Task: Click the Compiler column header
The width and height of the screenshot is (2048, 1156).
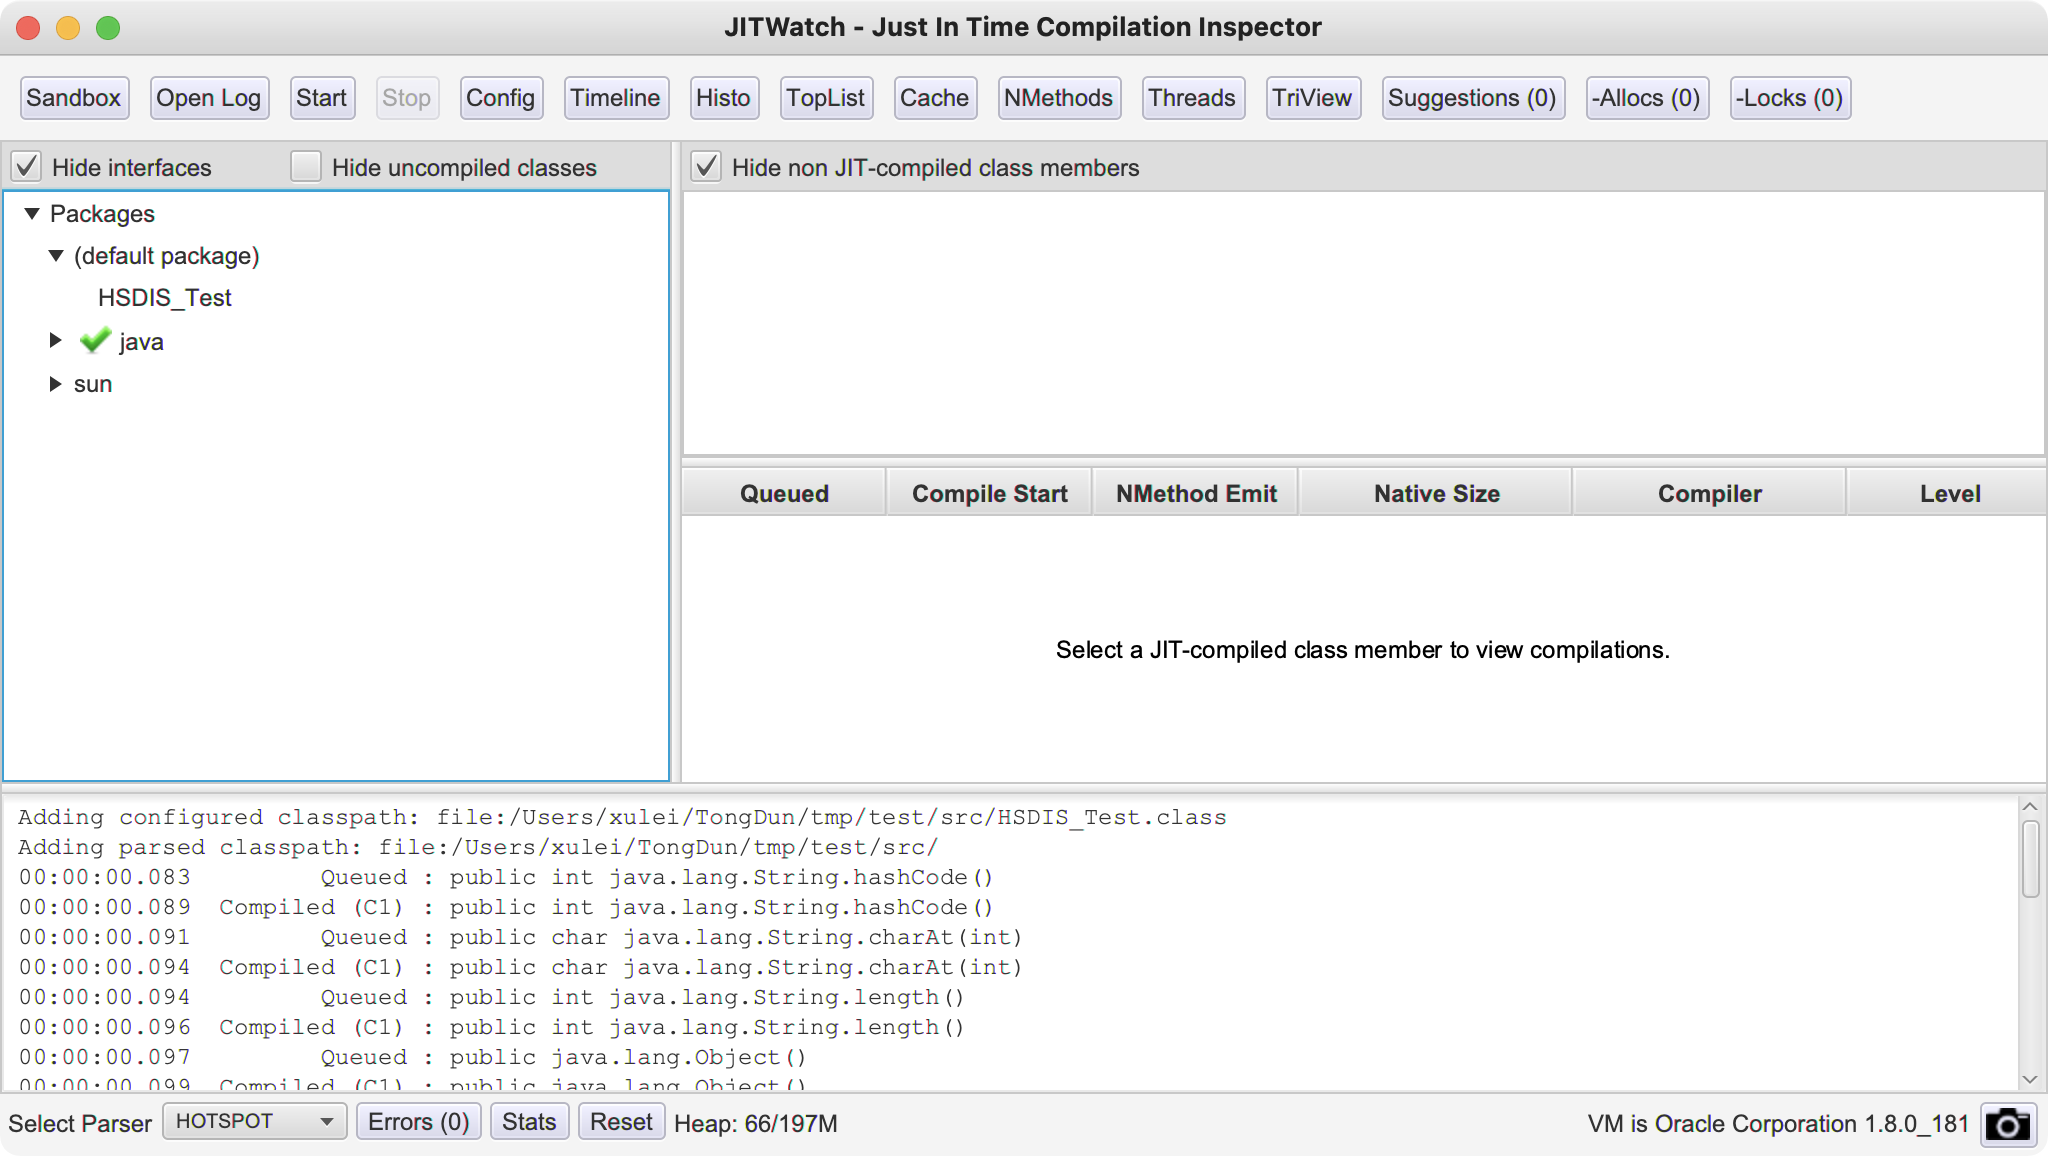Action: (1709, 493)
